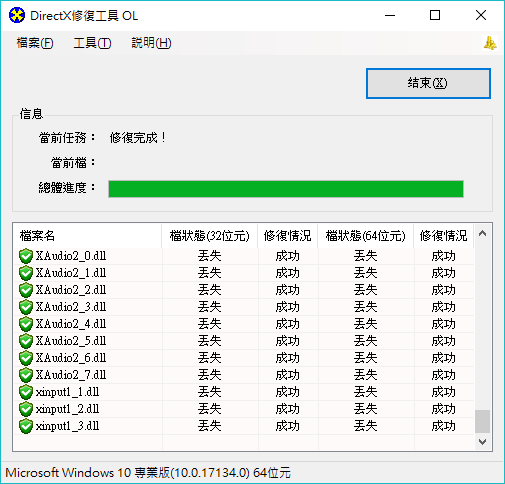Select the XAudio2_0.dll file name

tap(71, 256)
